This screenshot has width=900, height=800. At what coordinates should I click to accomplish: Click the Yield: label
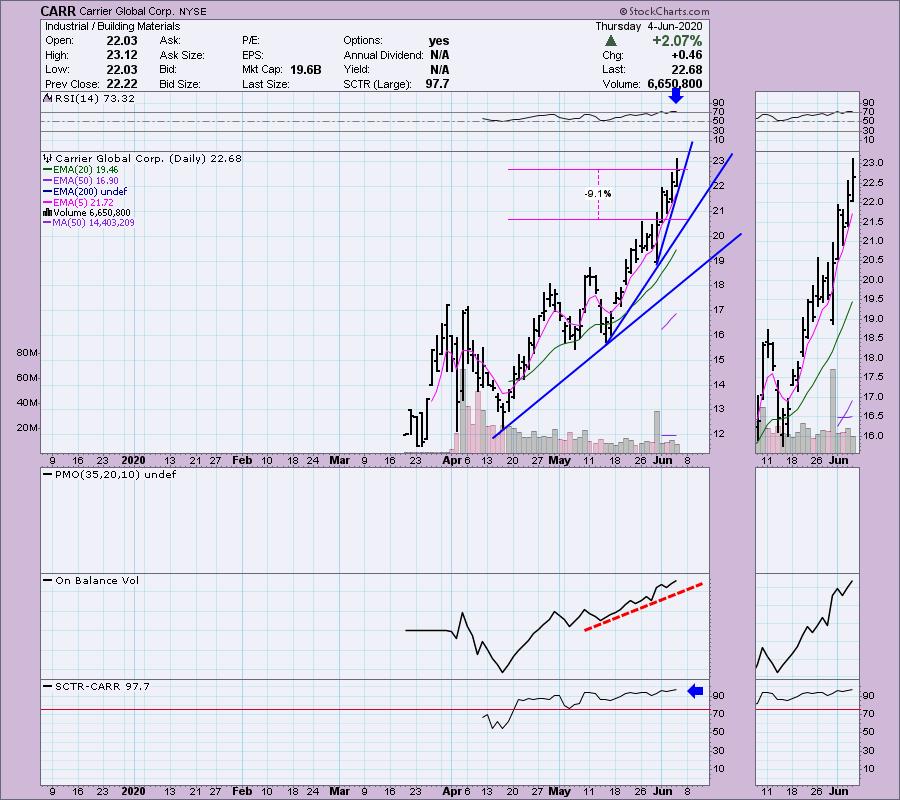[356, 69]
